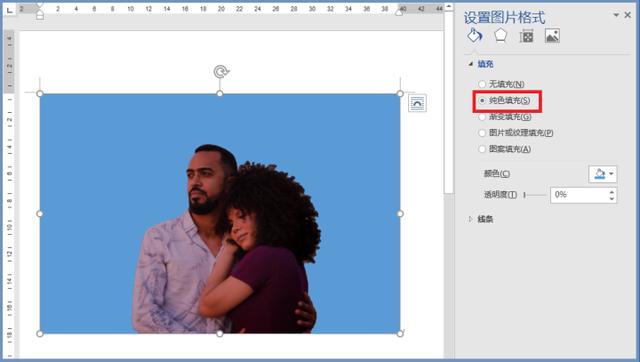The height and width of the screenshot is (362, 640).
Task: Click the tab selector at ruler corner
Action: [9, 9]
